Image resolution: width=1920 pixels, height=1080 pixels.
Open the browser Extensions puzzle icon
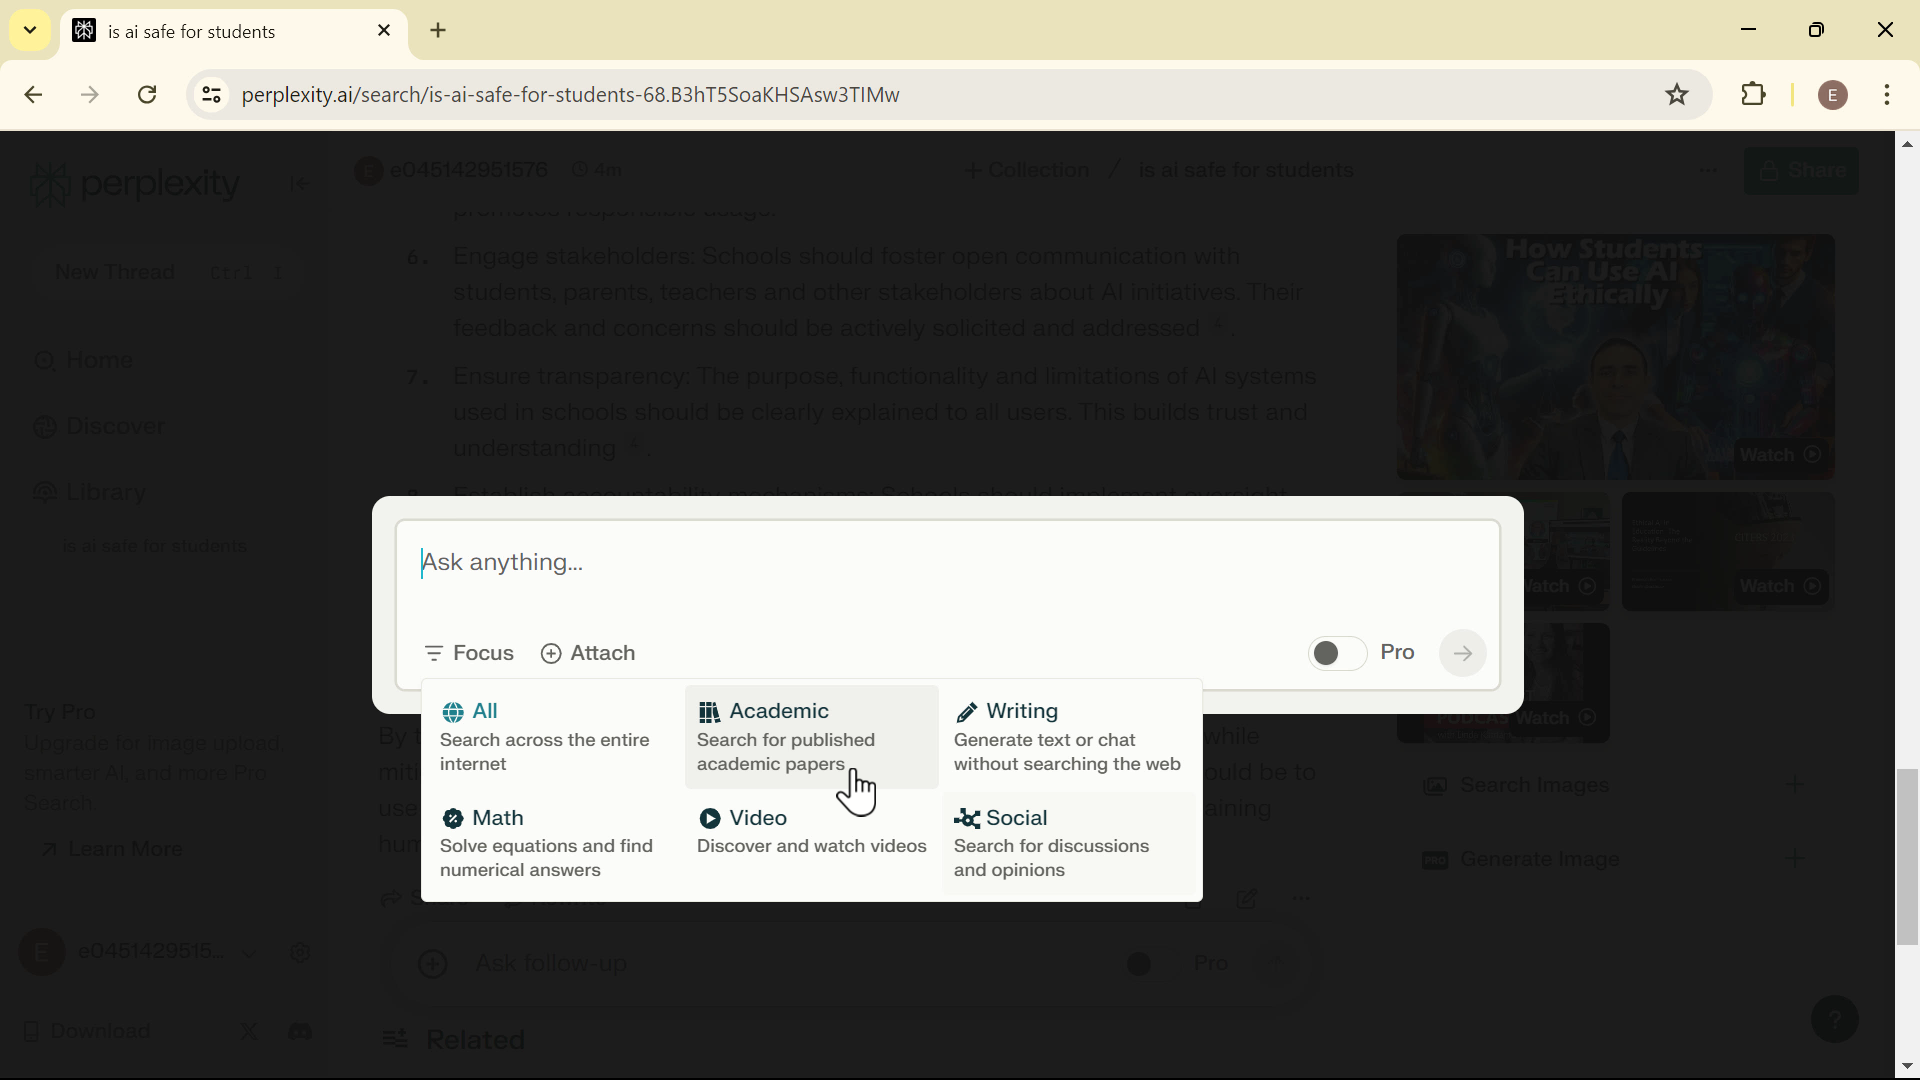tap(1754, 95)
